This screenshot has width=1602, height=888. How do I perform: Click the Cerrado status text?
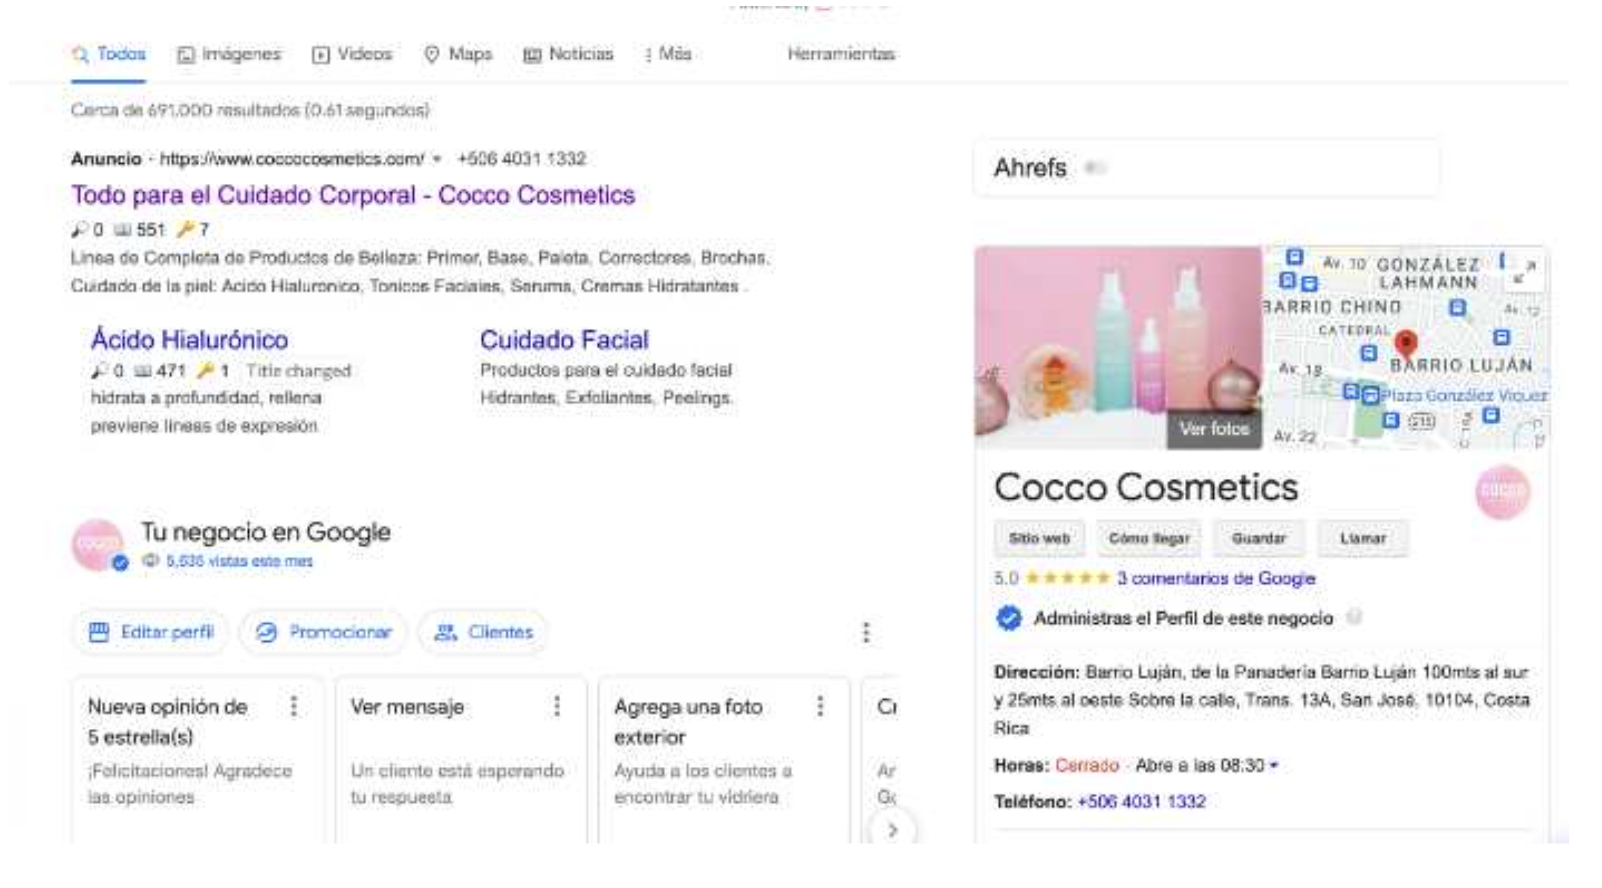[1087, 766]
